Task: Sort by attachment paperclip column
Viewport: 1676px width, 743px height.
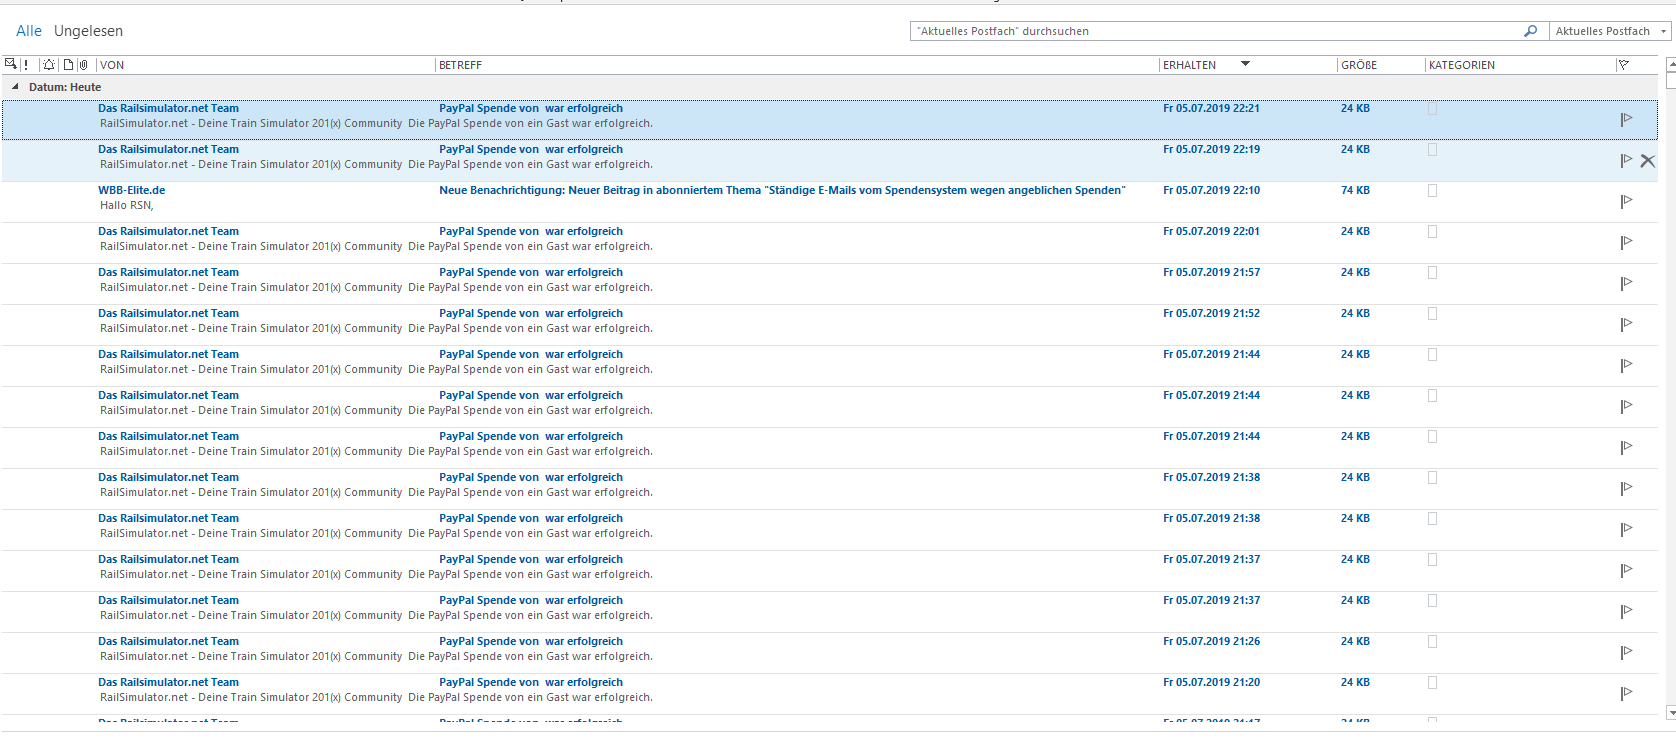Action: click(83, 65)
